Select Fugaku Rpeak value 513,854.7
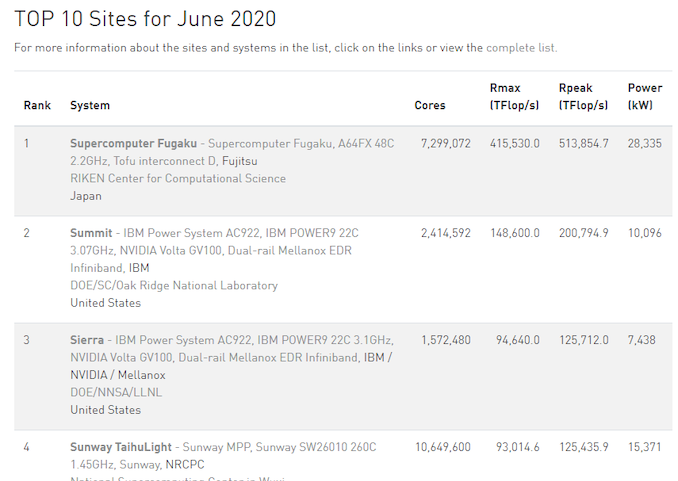This screenshot has height=481, width=678. 583,144
